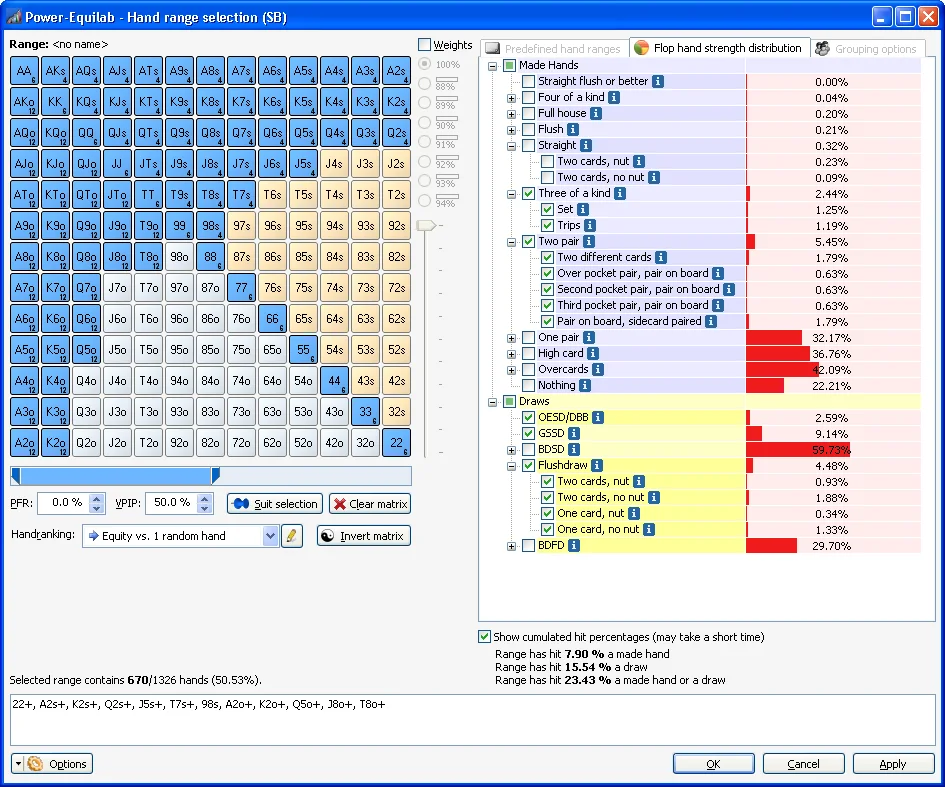Check the One pair checkbox

pos(528,338)
